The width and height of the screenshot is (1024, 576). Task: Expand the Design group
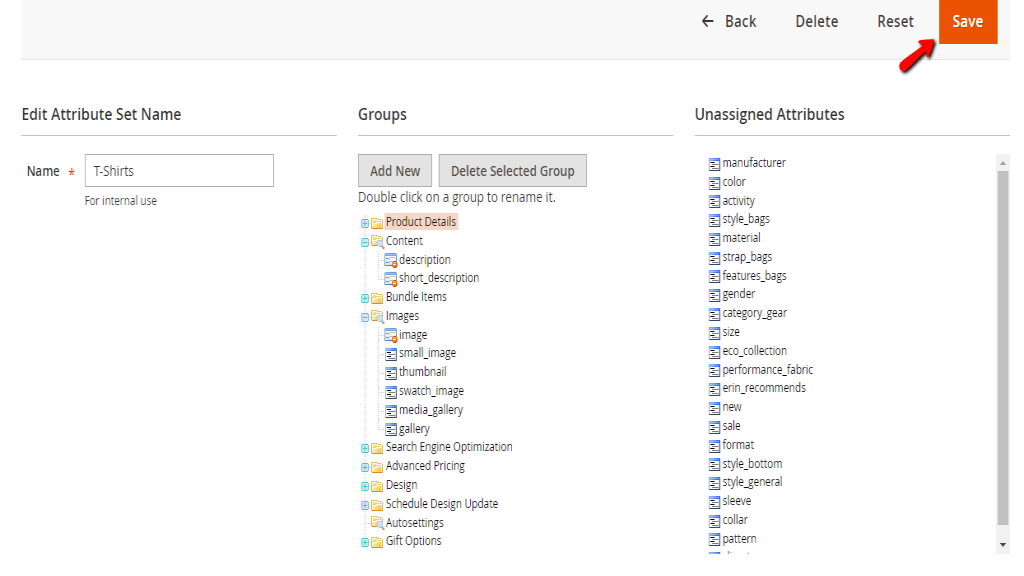coord(365,486)
